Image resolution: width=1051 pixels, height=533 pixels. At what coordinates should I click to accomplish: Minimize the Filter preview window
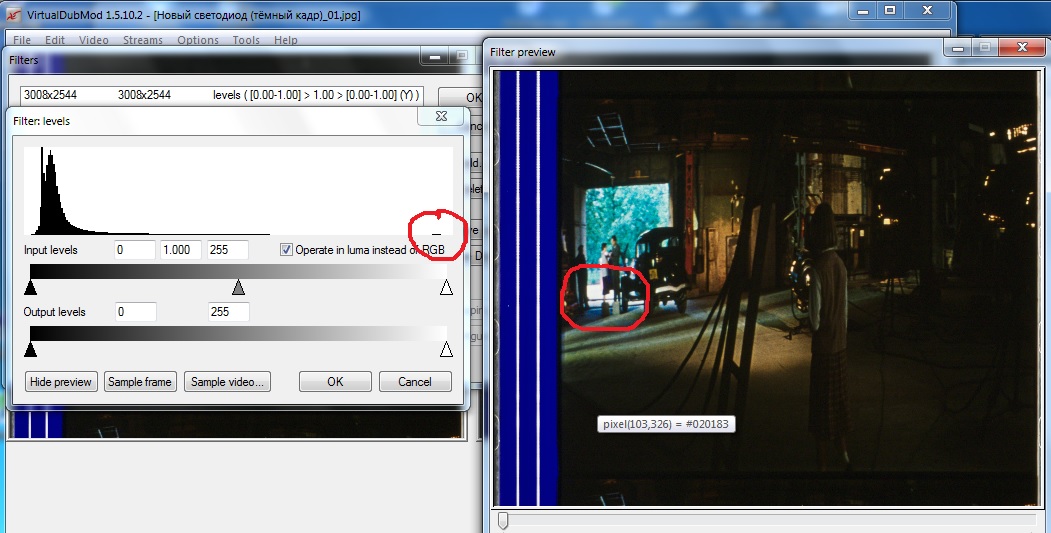[958, 47]
